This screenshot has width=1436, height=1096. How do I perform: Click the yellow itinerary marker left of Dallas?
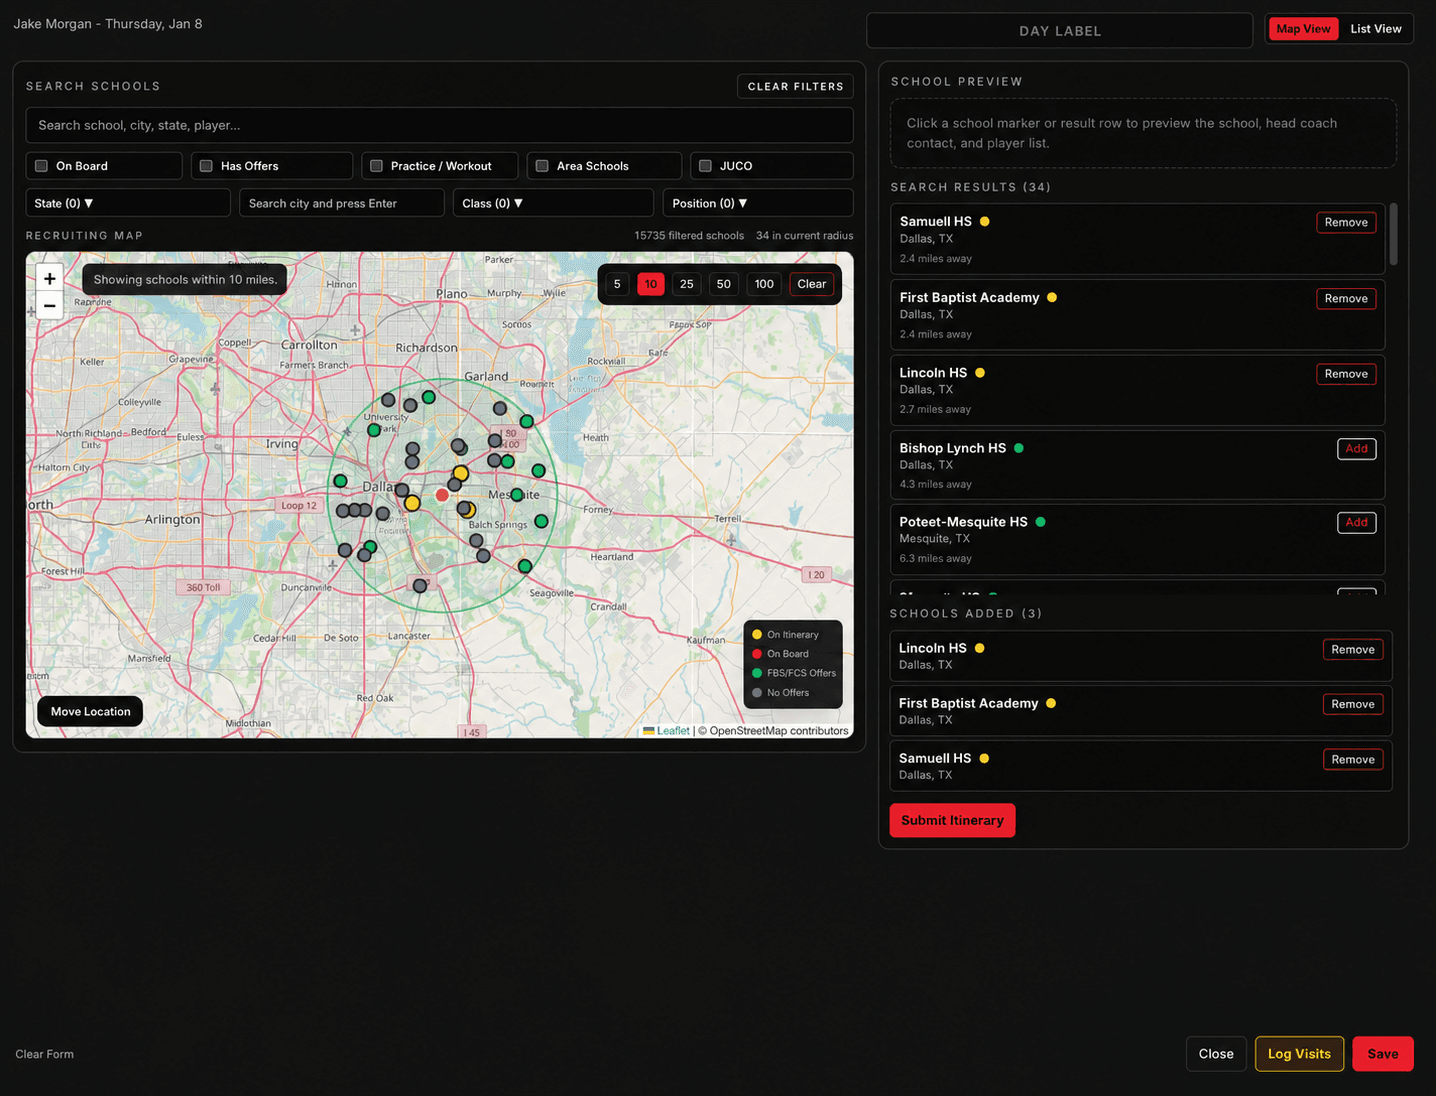pos(412,503)
